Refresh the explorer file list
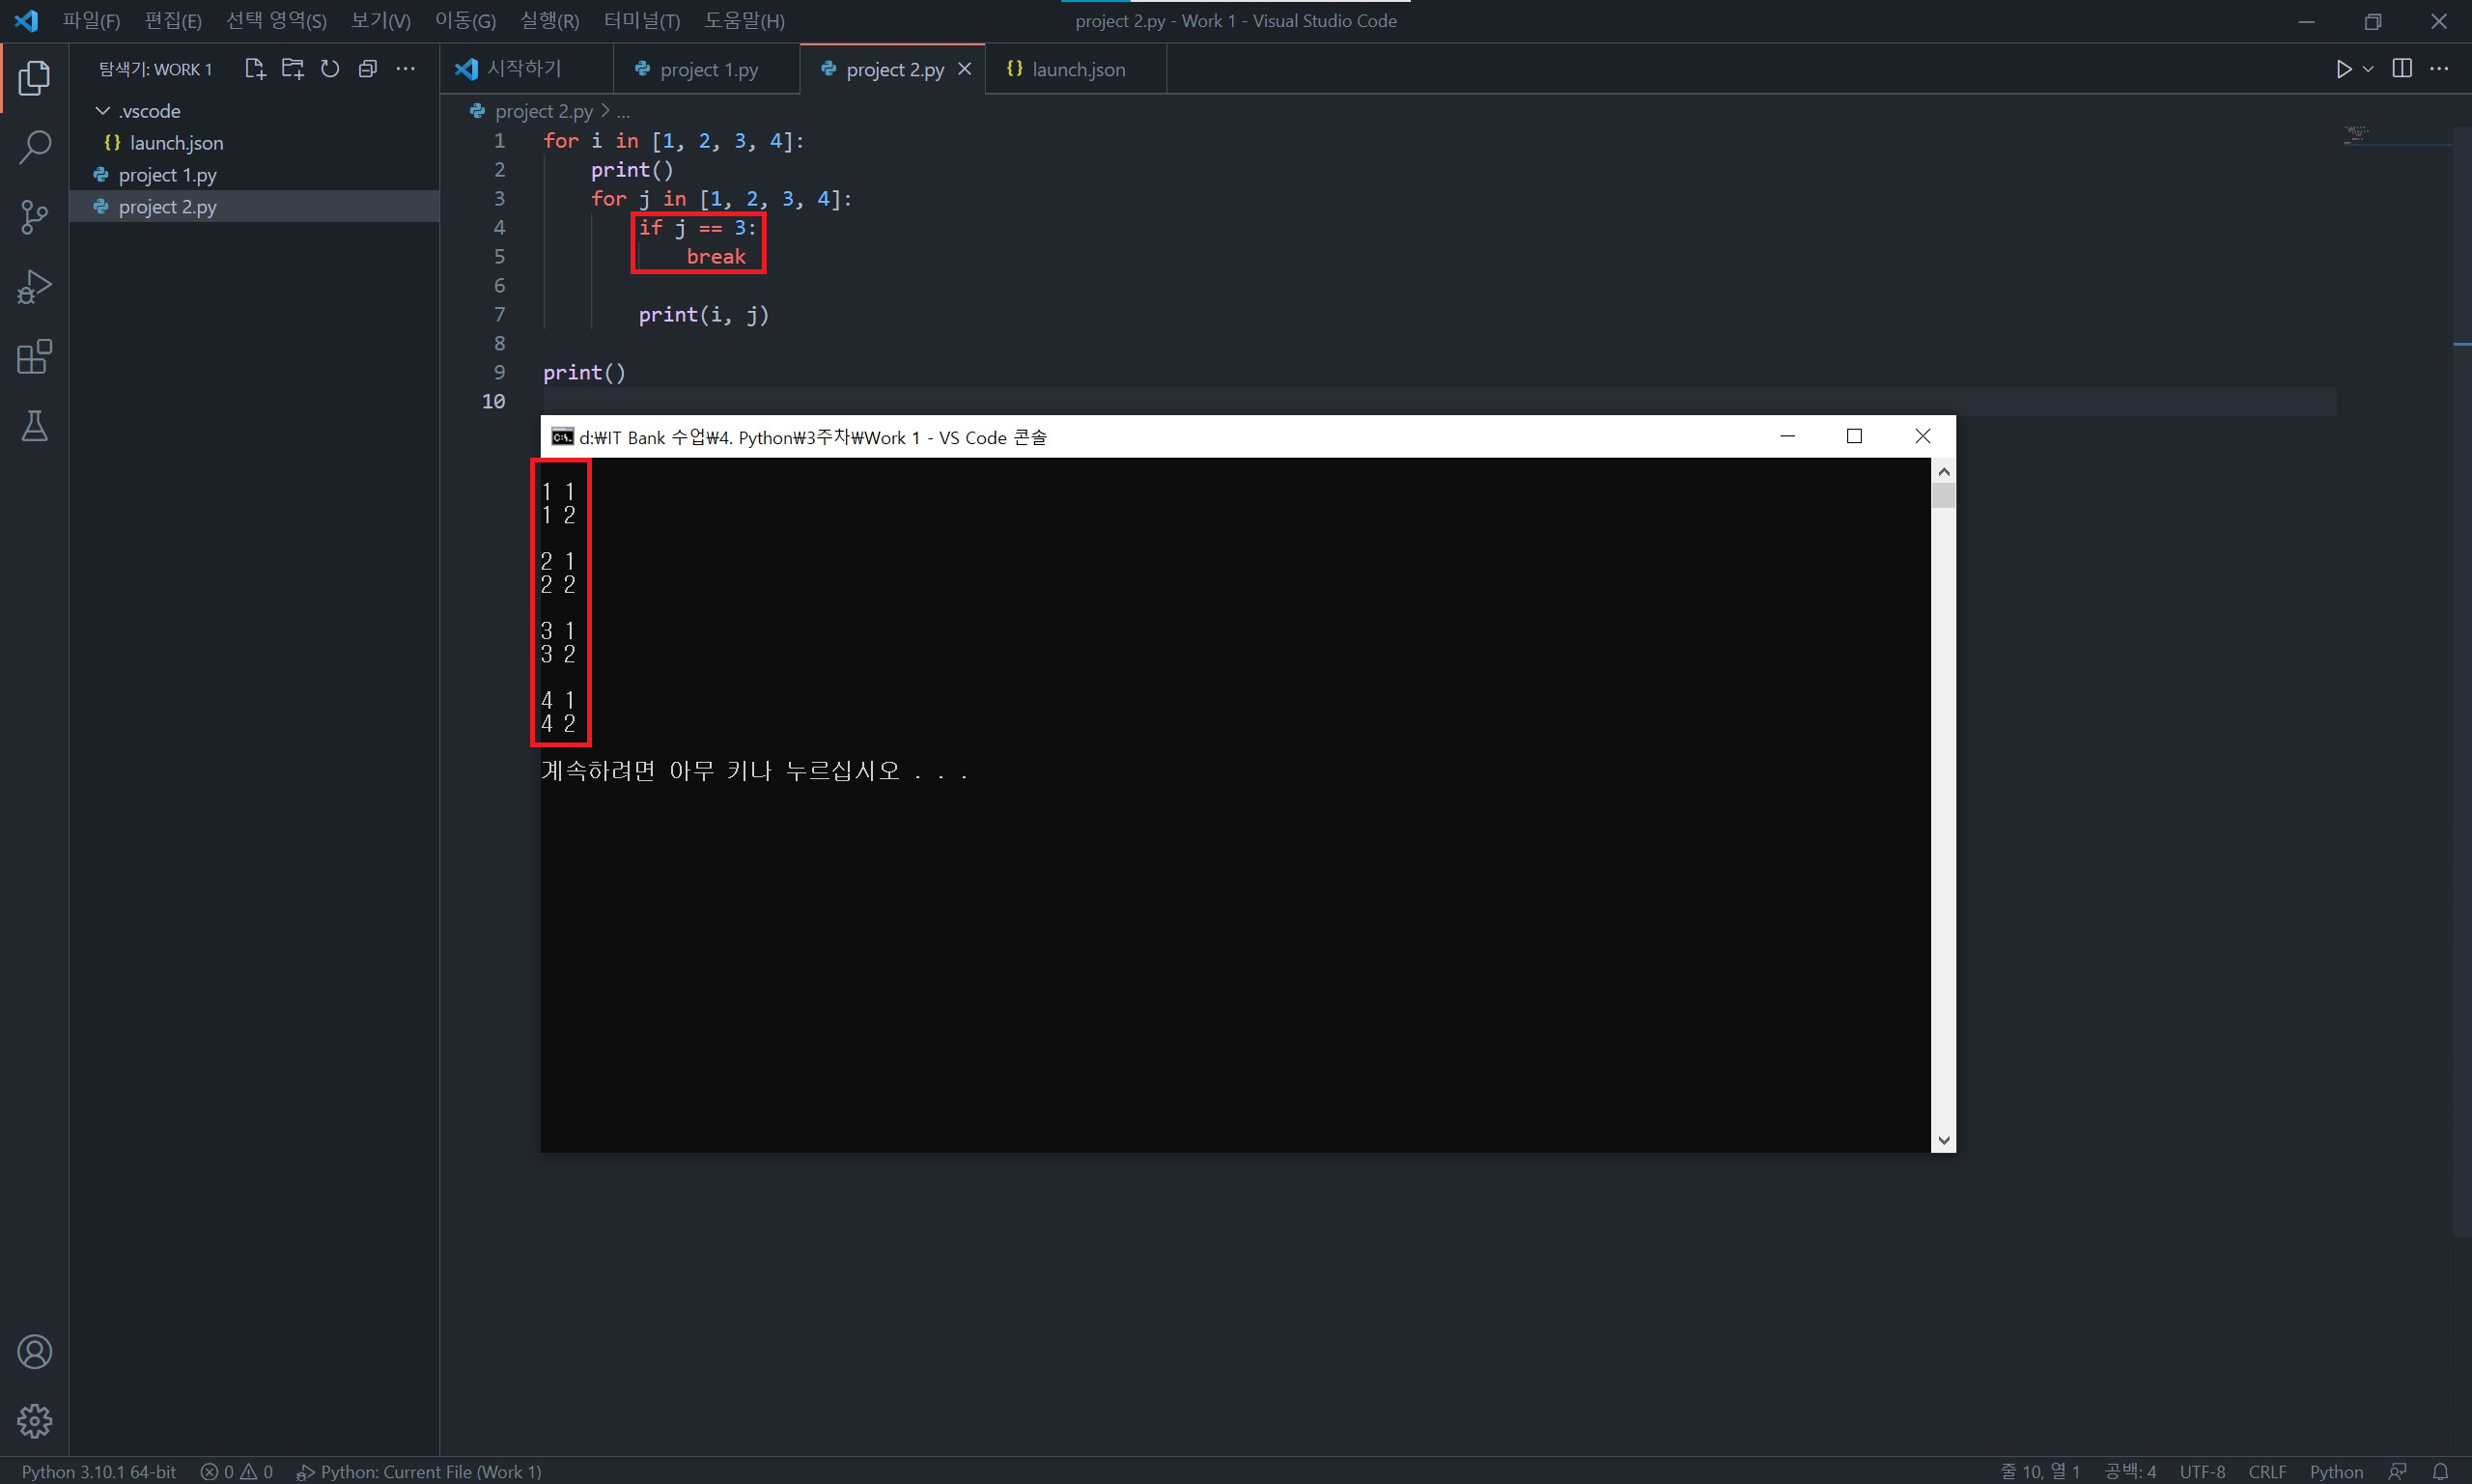Viewport: 2472px width, 1484px height. pos(330,69)
